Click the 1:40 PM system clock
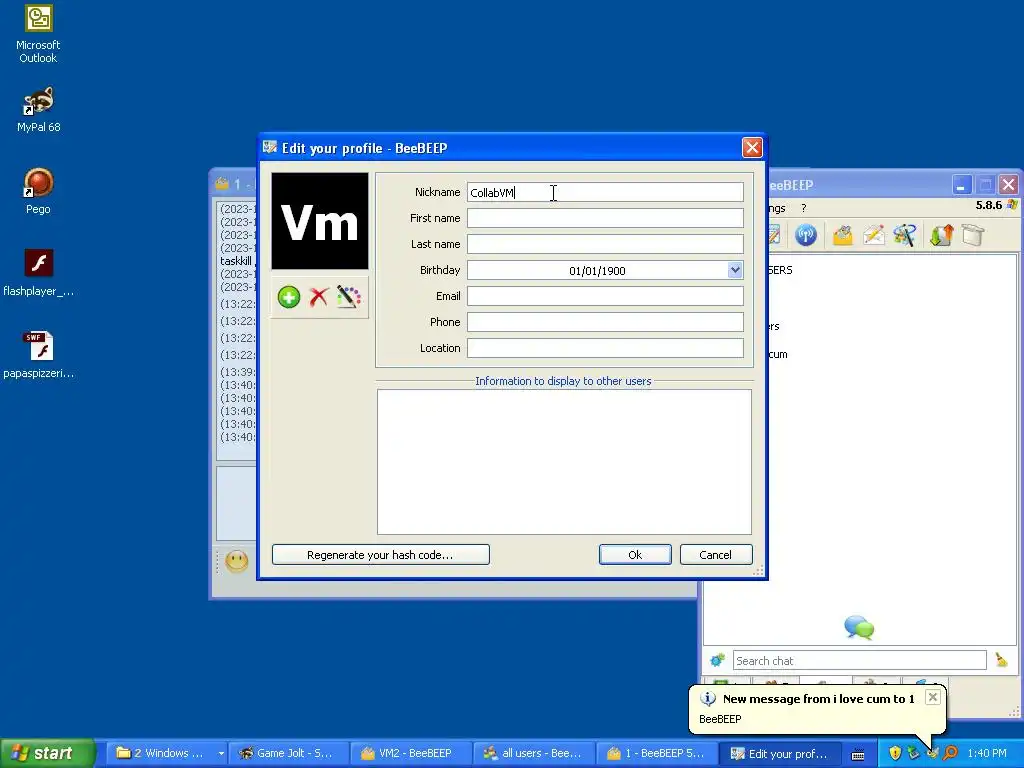This screenshot has width=1024, height=768. pyautogui.click(x=987, y=753)
